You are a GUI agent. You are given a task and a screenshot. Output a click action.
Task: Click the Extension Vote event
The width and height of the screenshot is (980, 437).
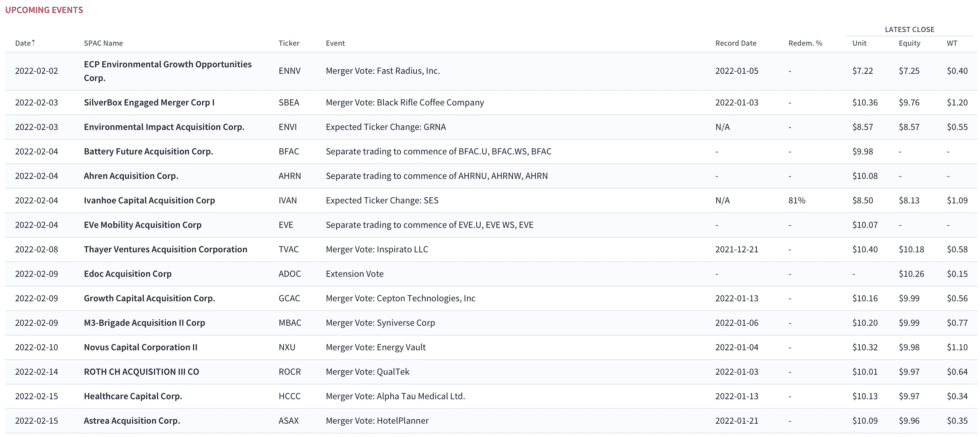[x=354, y=274]
